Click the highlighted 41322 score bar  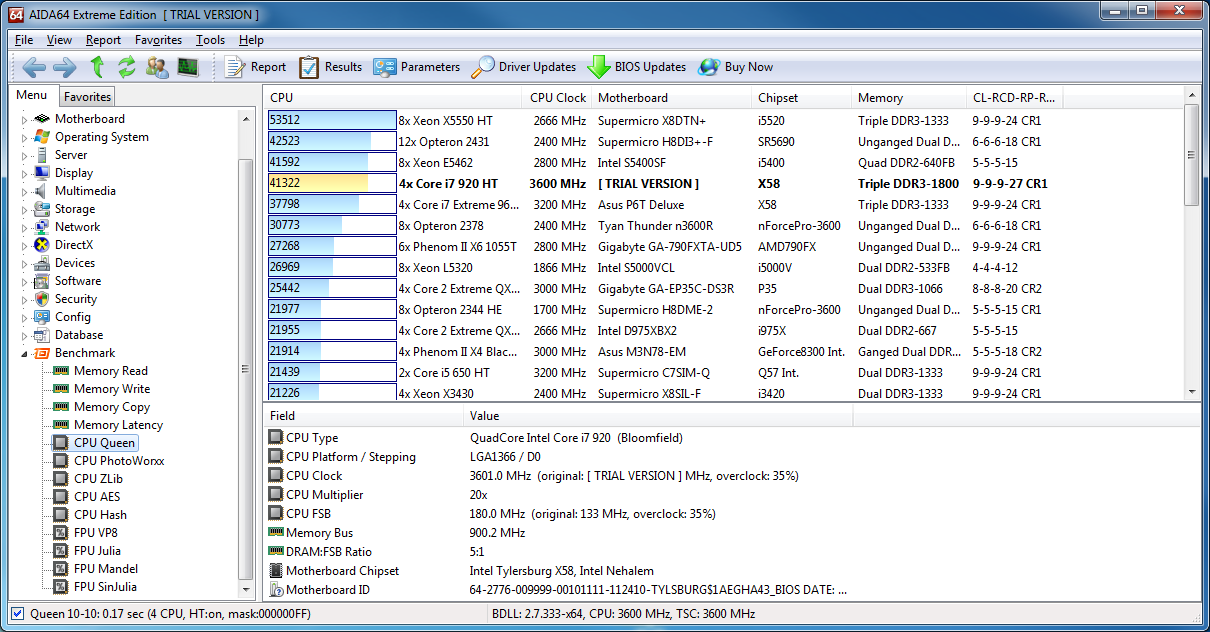click(332, 184)
